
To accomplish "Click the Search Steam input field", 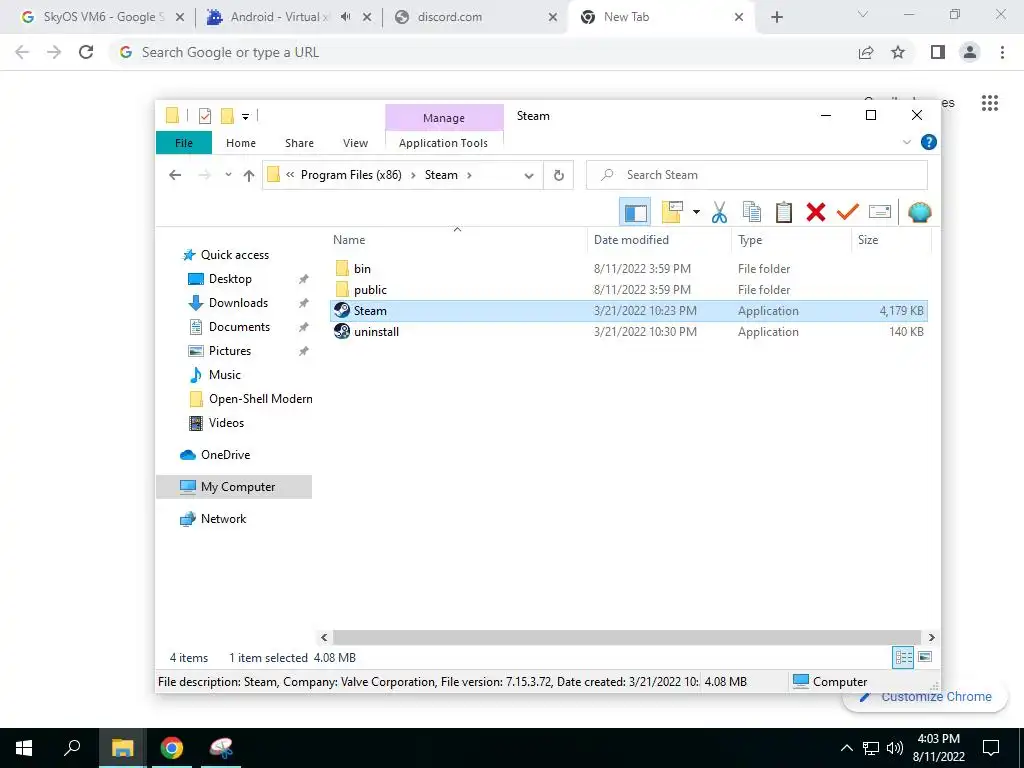I will pyautogui.click(x=757, y=175).
